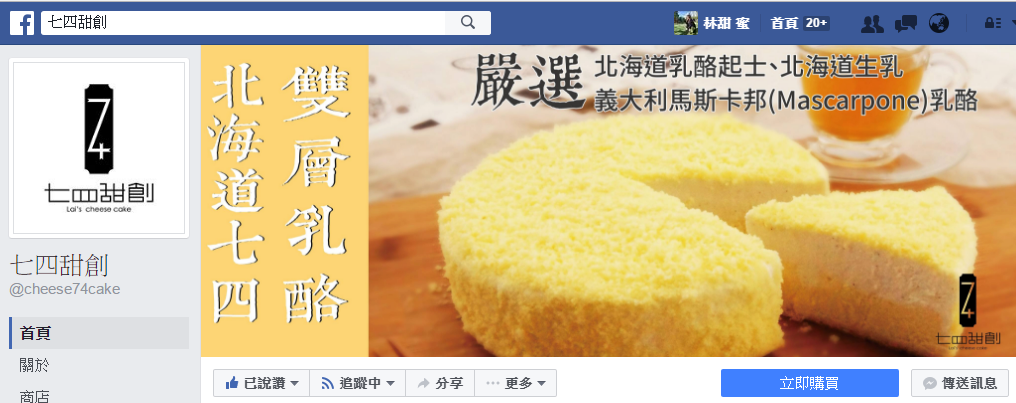Open 商店 in the page sidebar
The image size is (1016, 403).
tap(99, 395)
